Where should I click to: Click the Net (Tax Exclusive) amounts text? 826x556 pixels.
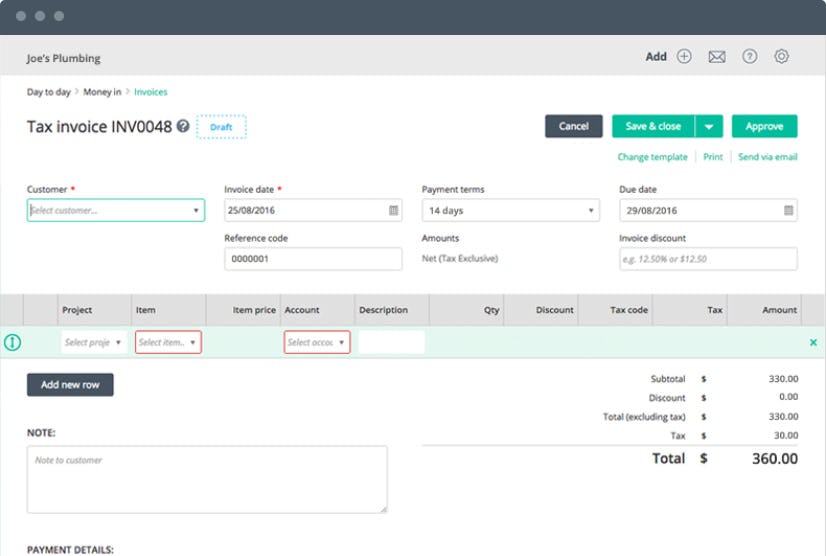460,258
